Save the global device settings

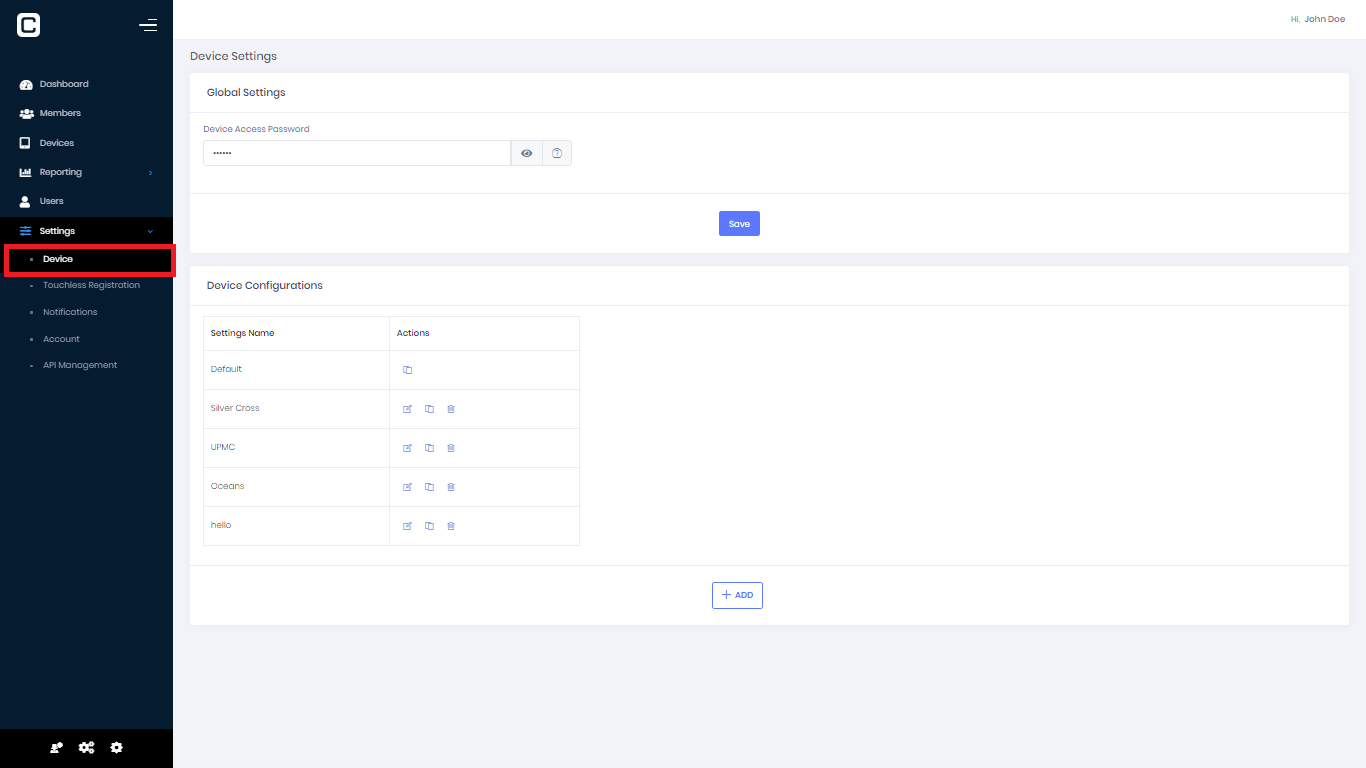tap(739, 223)
